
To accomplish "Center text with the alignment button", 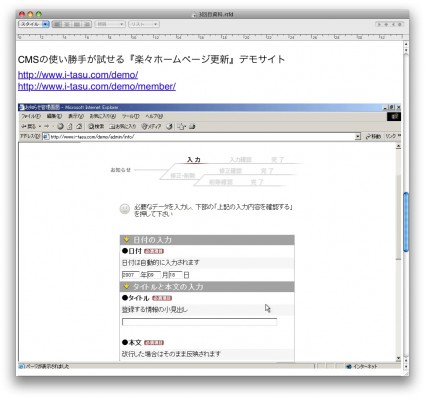I will (67, 24).
